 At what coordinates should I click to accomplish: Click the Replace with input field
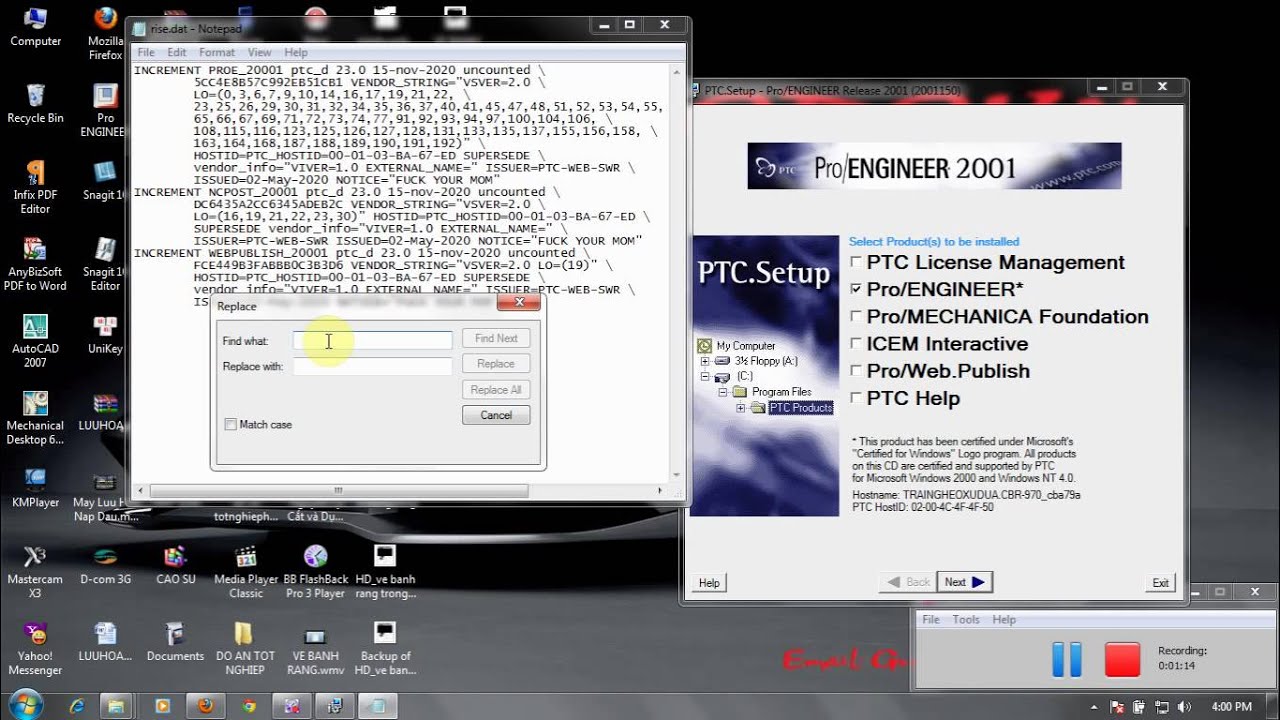click(372, 367)
